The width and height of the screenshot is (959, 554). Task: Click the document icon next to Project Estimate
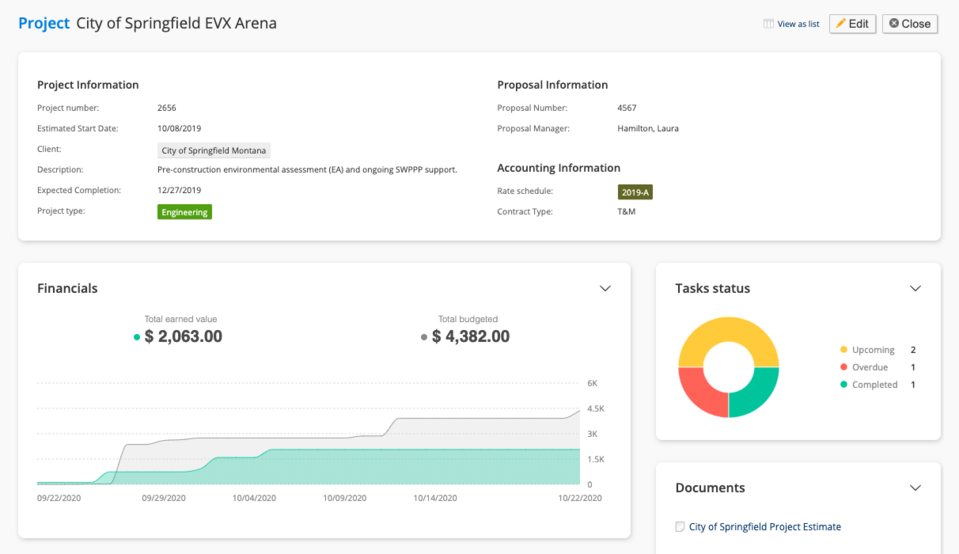(680, 527)
